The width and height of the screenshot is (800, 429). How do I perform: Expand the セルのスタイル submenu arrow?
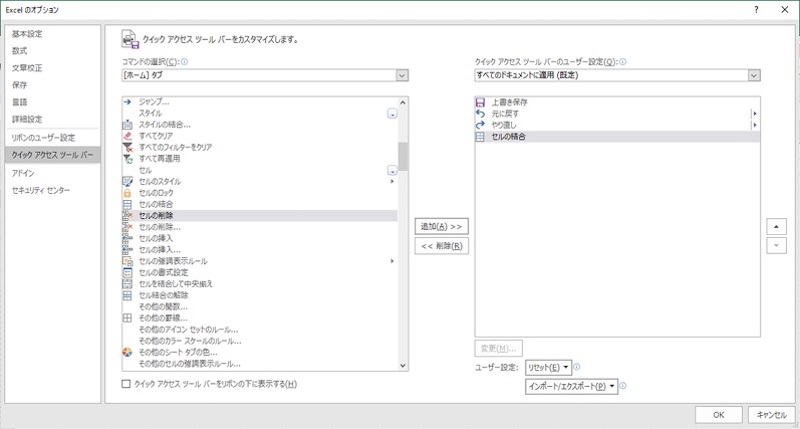(x=392, y=182)
